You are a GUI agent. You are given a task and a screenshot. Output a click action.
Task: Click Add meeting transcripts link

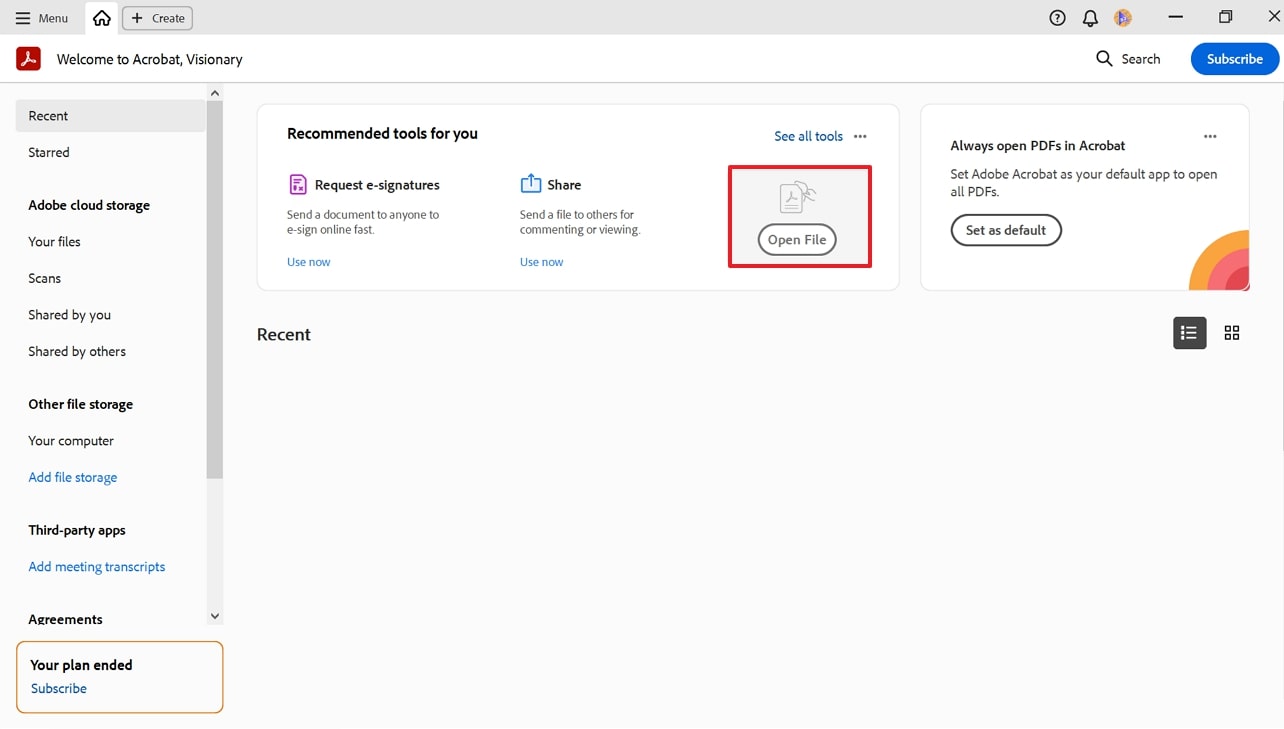(97, 566)
